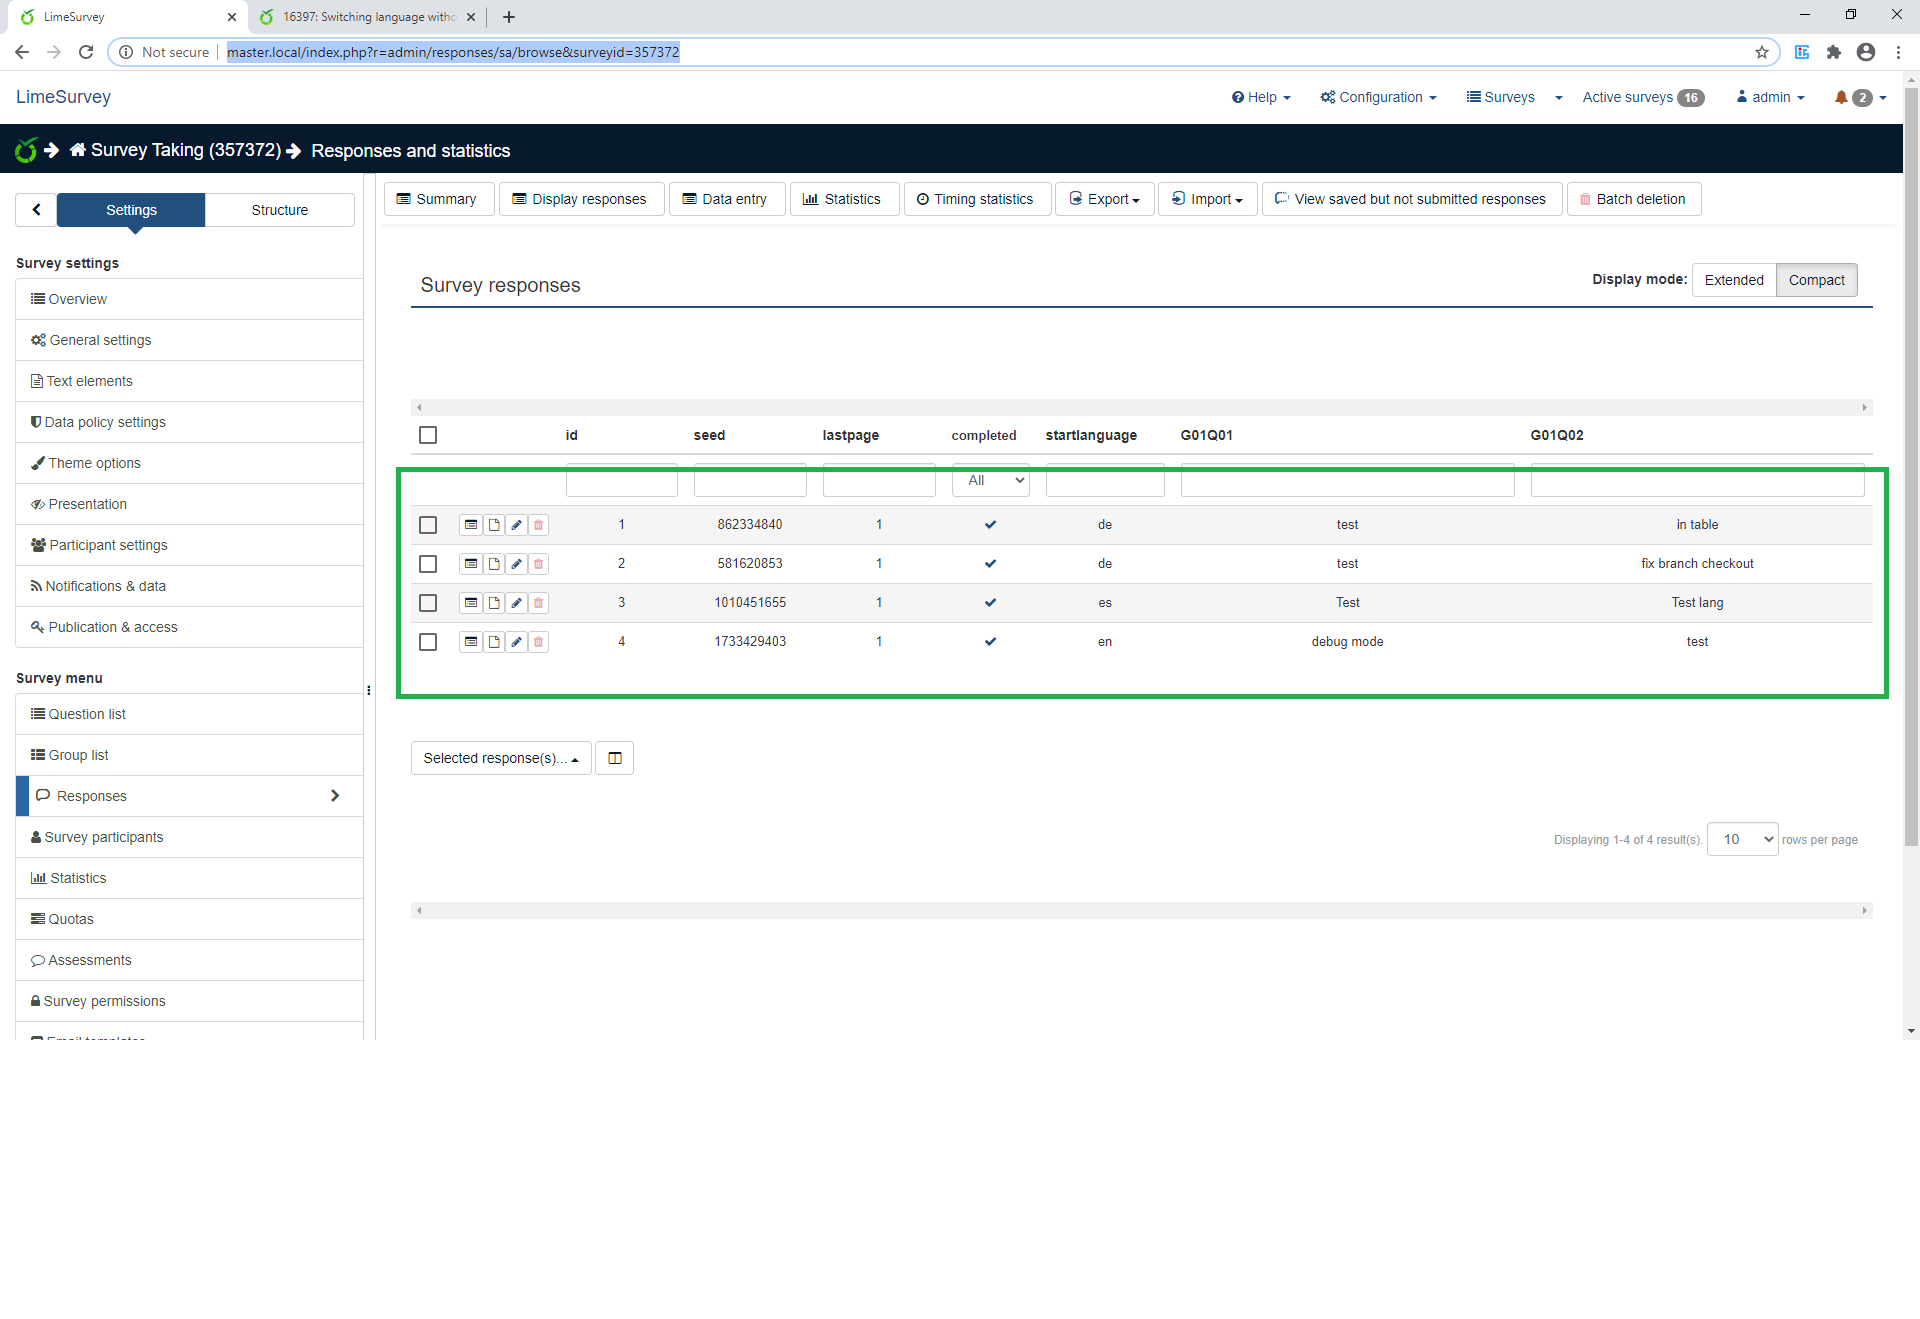Click the sidebar collapse back arrow
This screenshot has width=1920, height=1319.
pyautogui.click(x=36, y=210)
